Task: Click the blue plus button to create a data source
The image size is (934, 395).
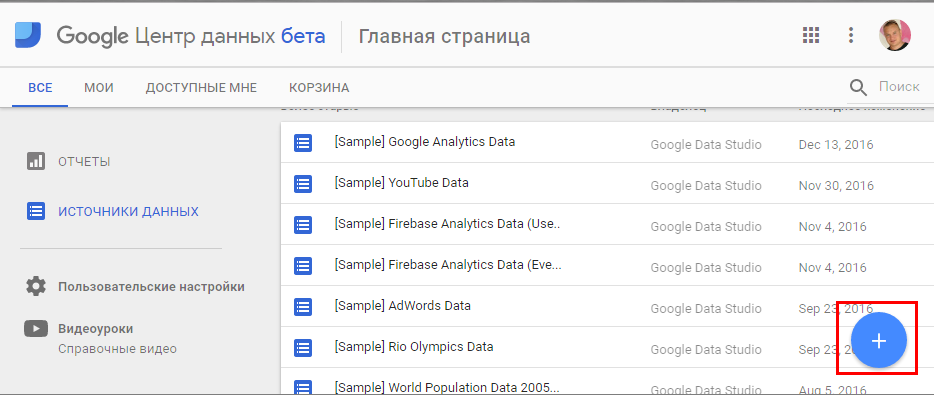Action: click(879, 340)
